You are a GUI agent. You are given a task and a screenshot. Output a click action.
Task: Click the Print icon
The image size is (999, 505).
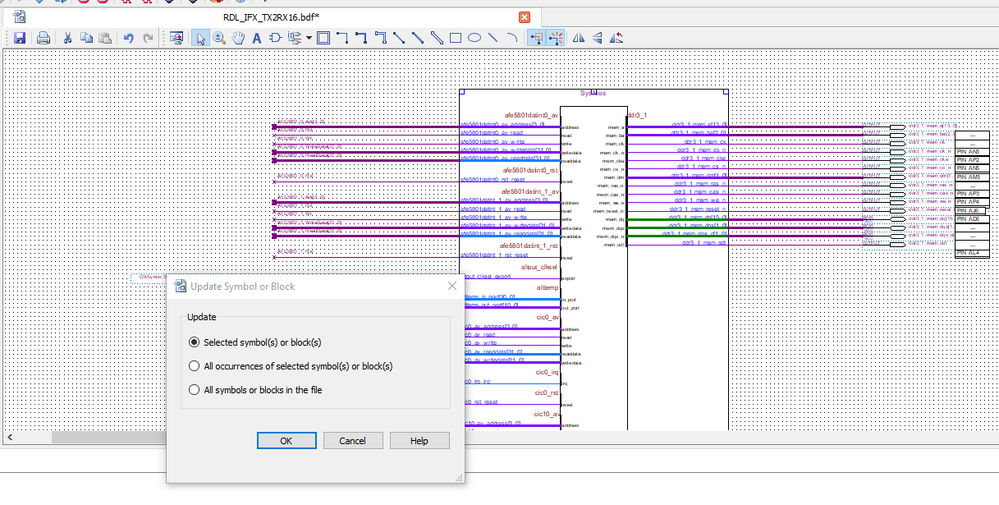point(43,38)
